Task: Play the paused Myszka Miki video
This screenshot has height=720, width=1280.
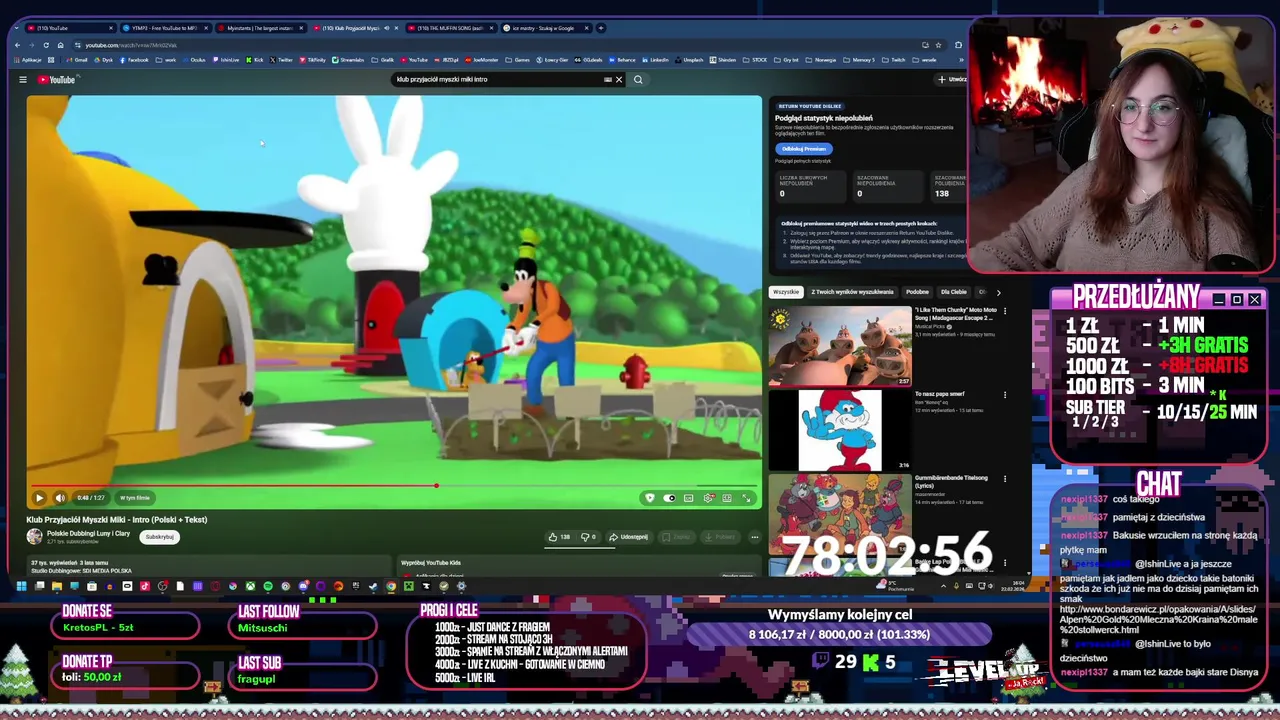Action: click(39, 498)
